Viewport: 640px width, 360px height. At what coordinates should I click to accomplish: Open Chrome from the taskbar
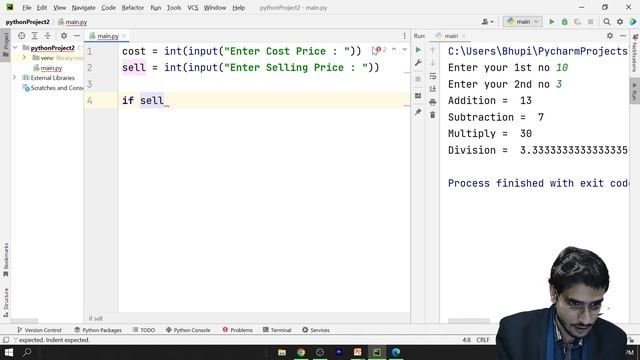[x=301, y=352]
